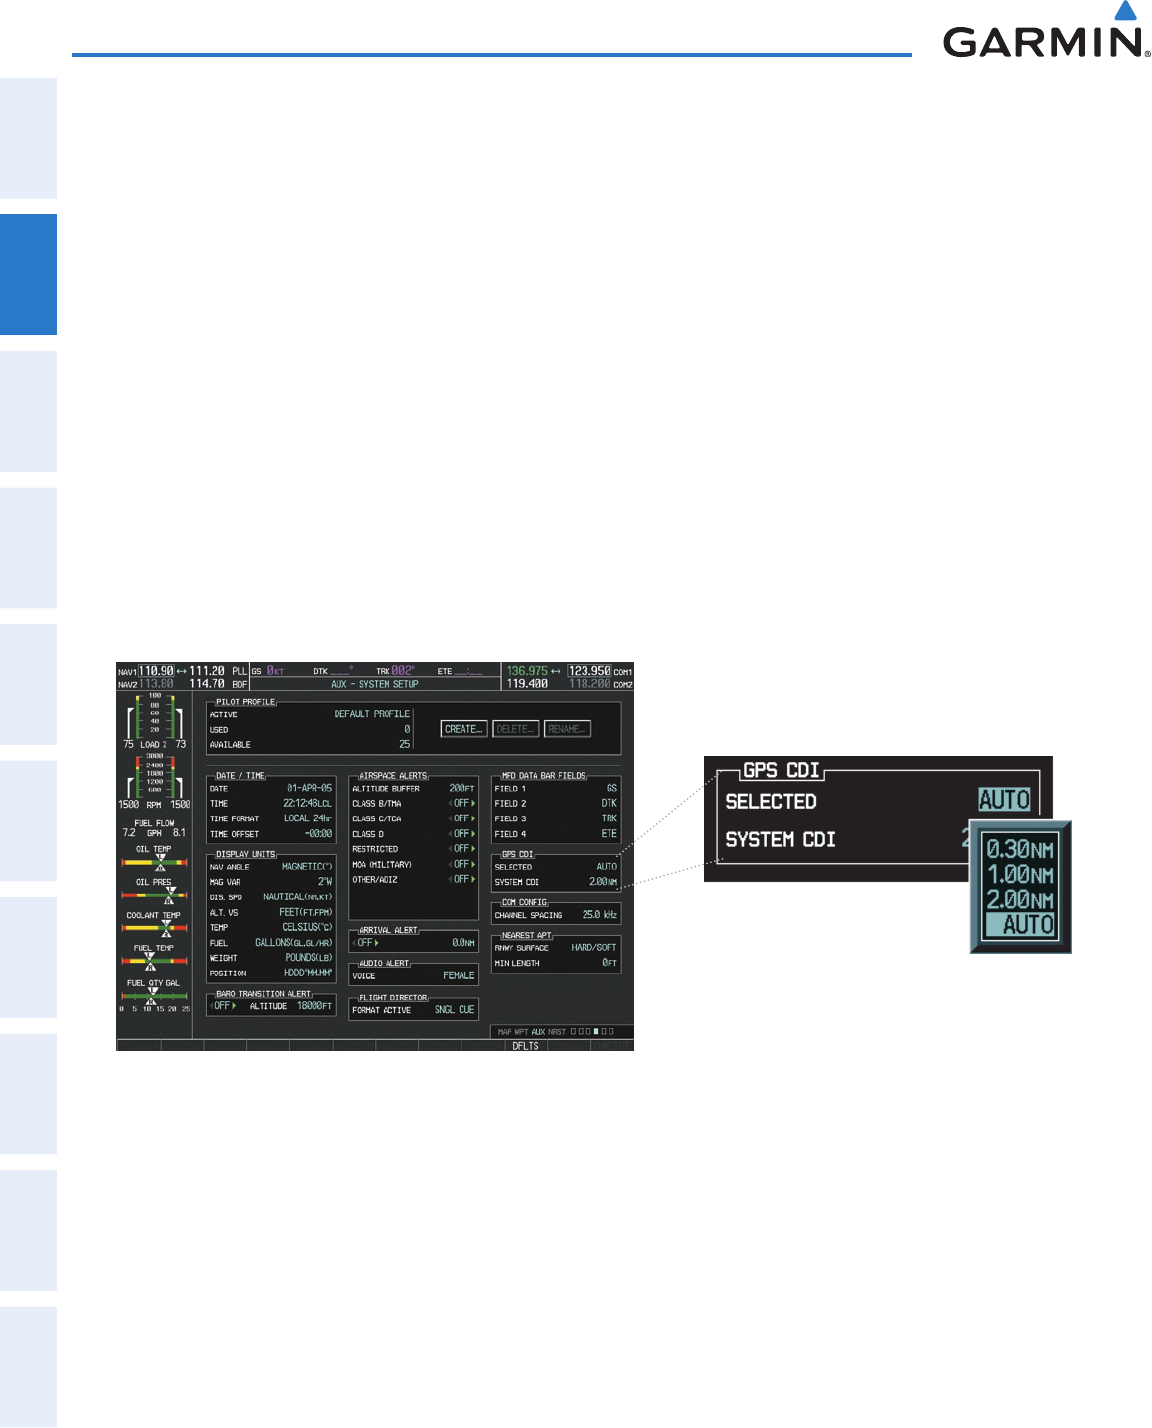The height and width of the screenshot is (1428, 1152).
Task: Open the WEIGHT POUNDS units field
Action: (x=309, y=957)
